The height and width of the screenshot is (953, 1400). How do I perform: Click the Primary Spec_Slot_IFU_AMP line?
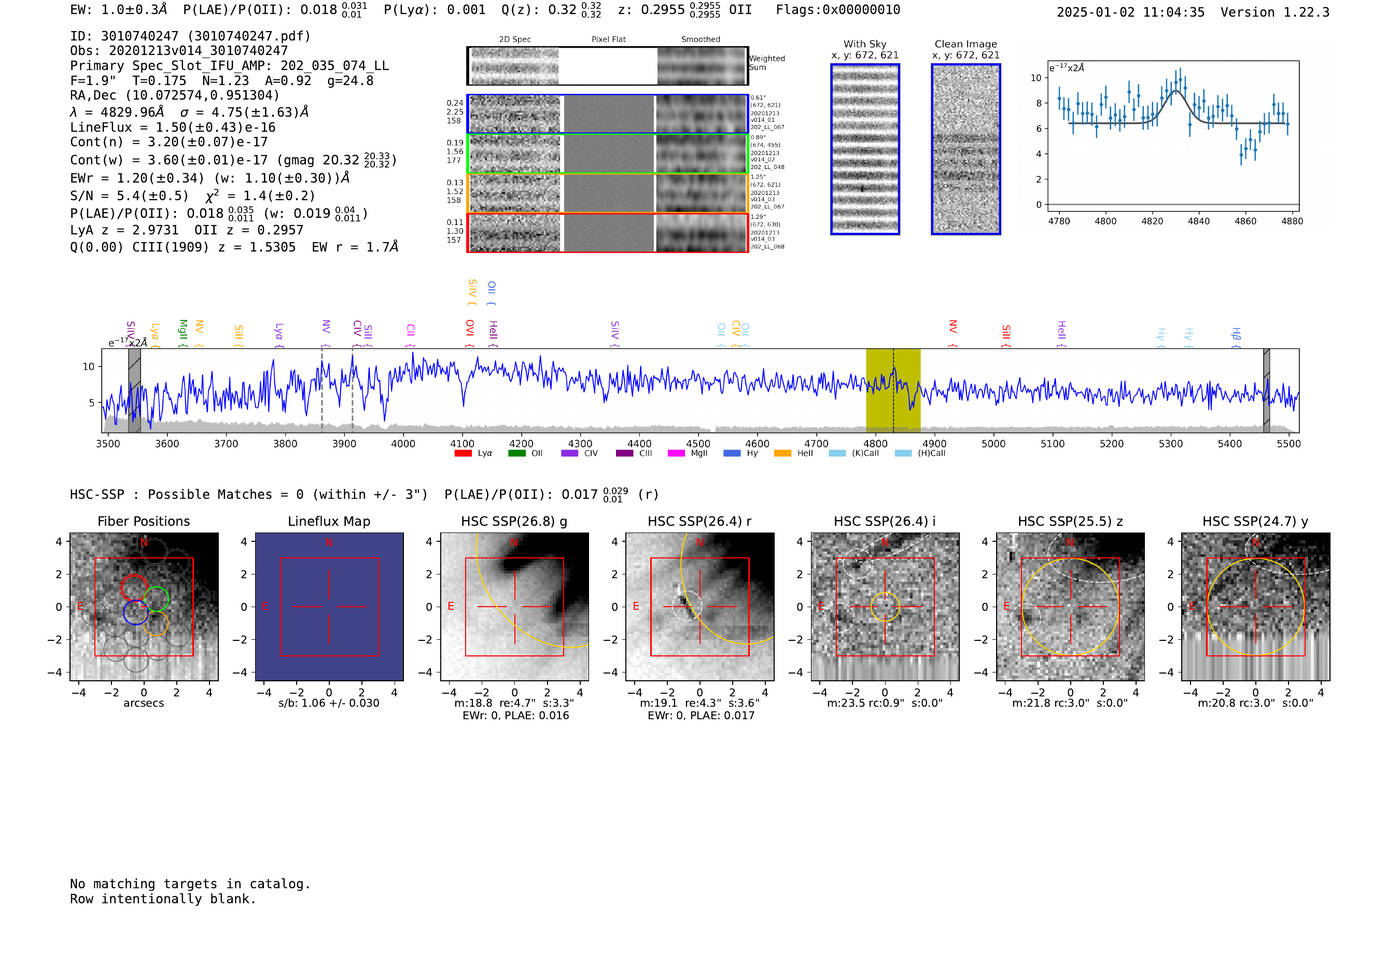[230, 66]
